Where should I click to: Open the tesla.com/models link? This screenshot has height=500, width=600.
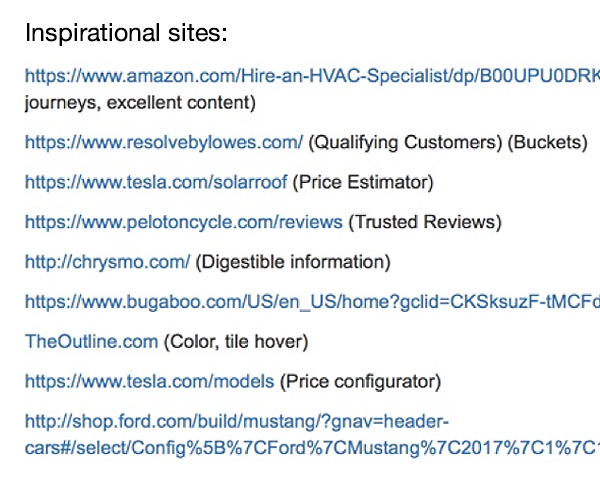(x=150, y=381)
